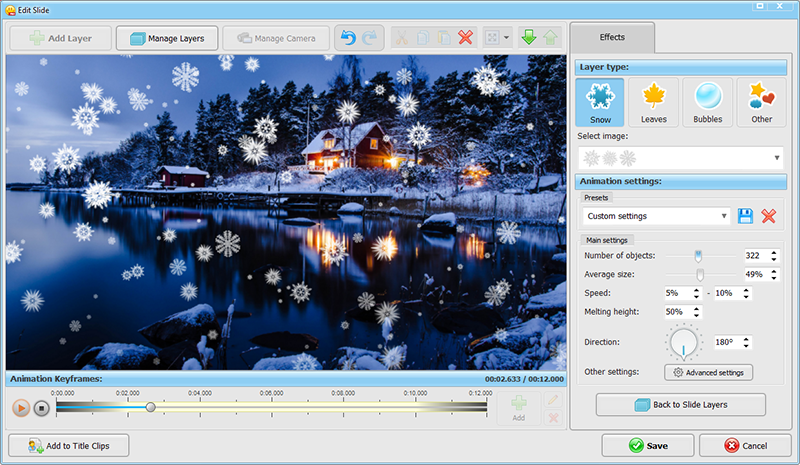This screenshot has height=465, width=800.
Task: Open the Manage Layers tab
Action: pyautogui.click(x=167, y=38)
